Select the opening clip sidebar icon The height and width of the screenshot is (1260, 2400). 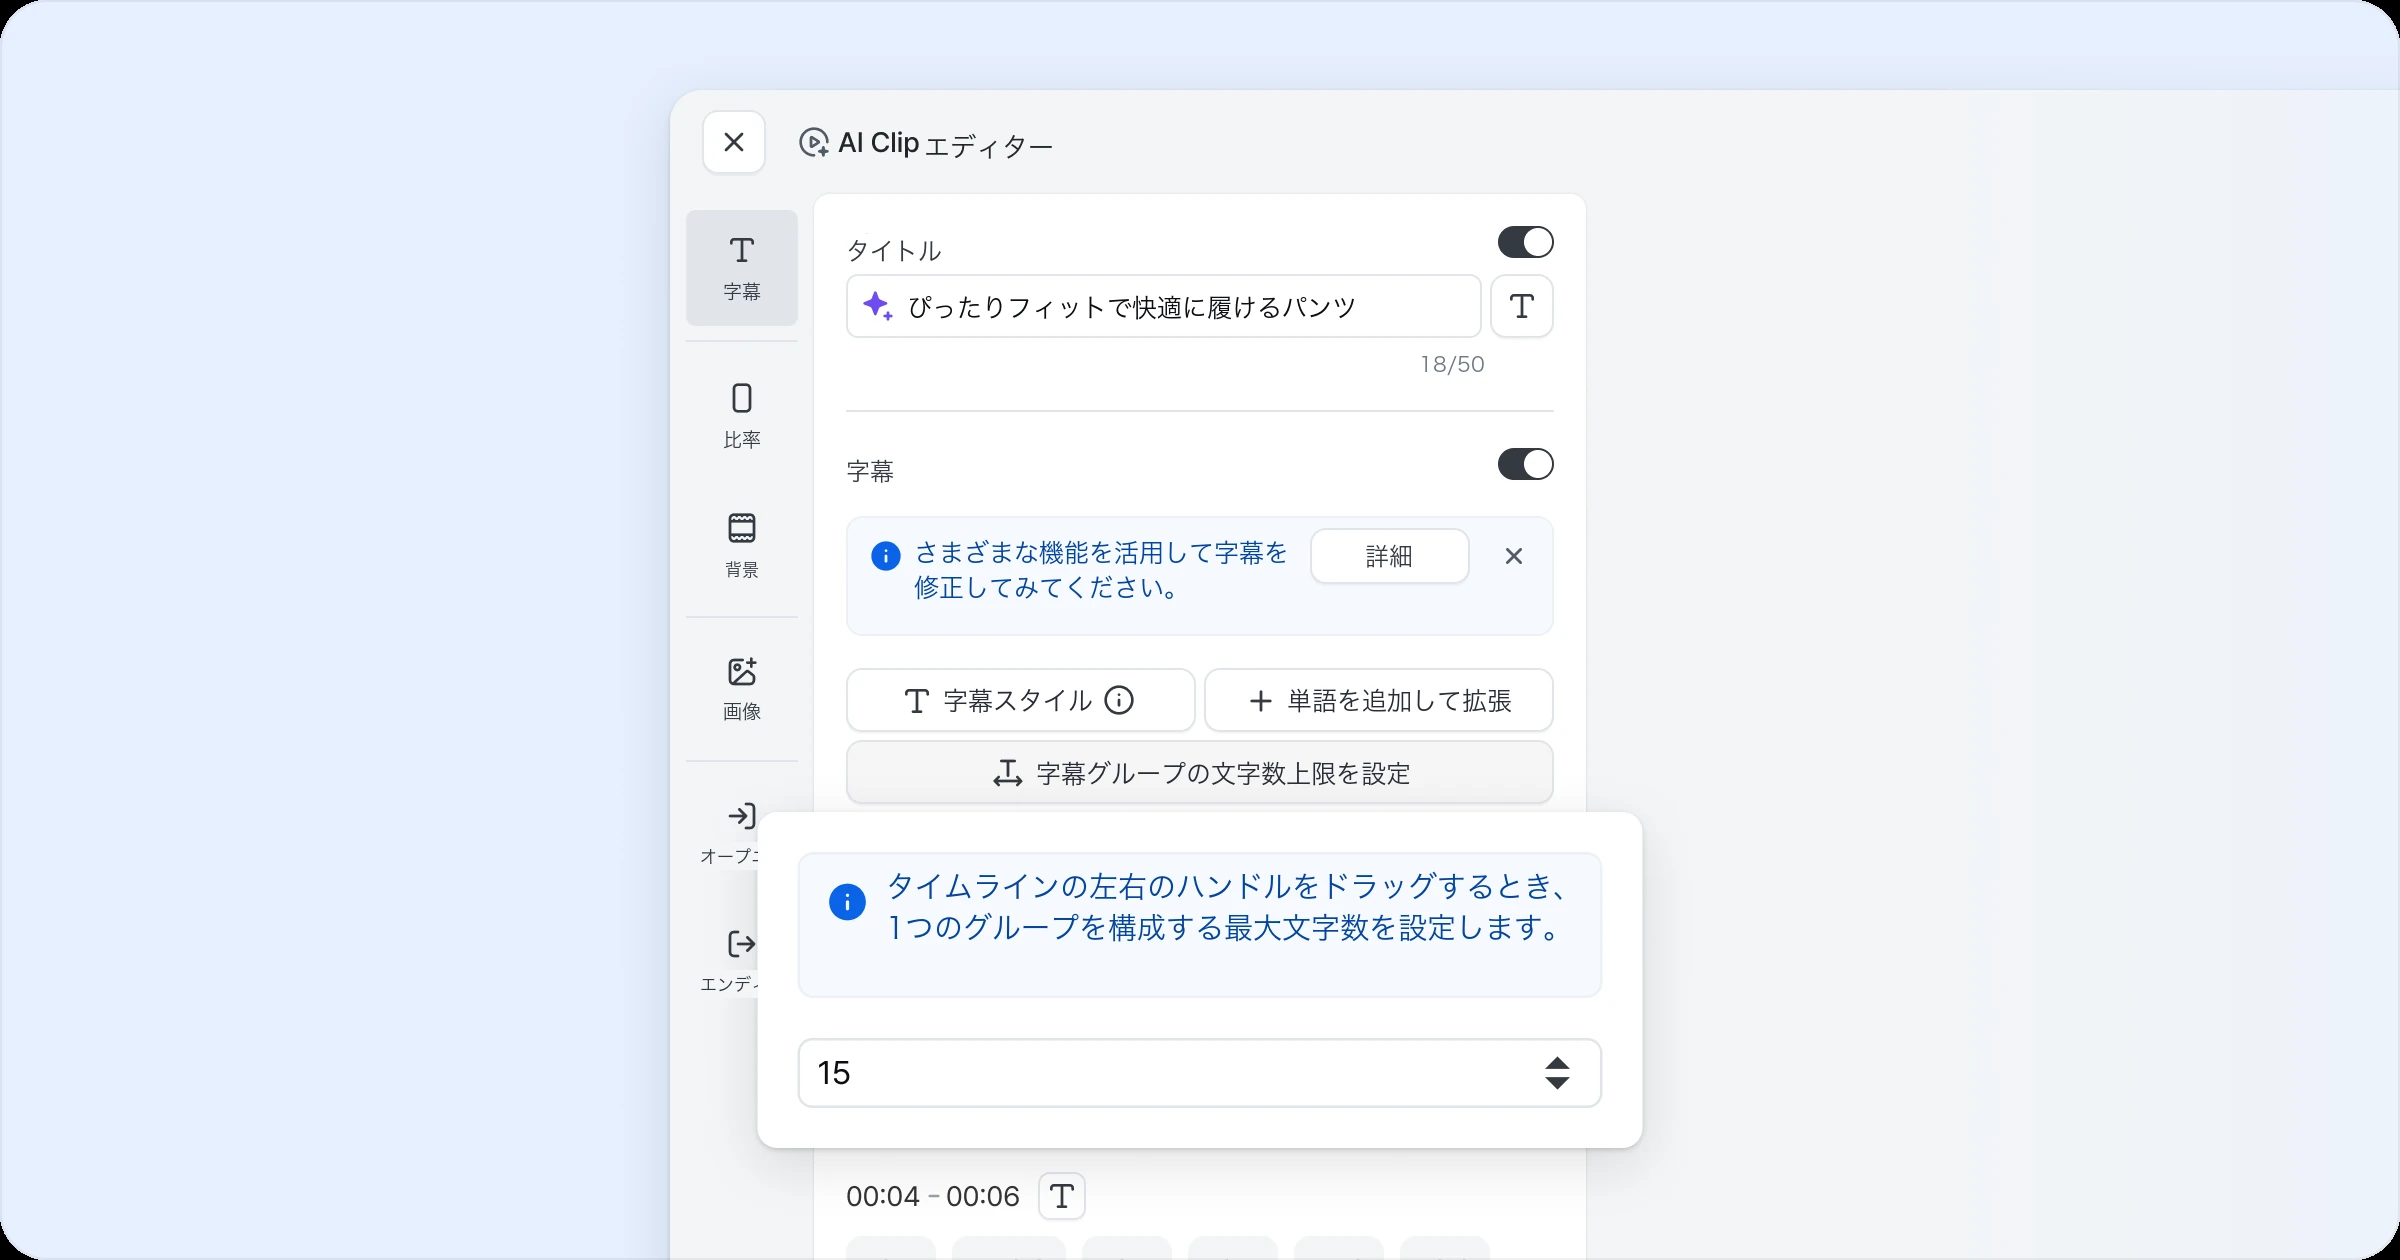click(x=741, y=816)
